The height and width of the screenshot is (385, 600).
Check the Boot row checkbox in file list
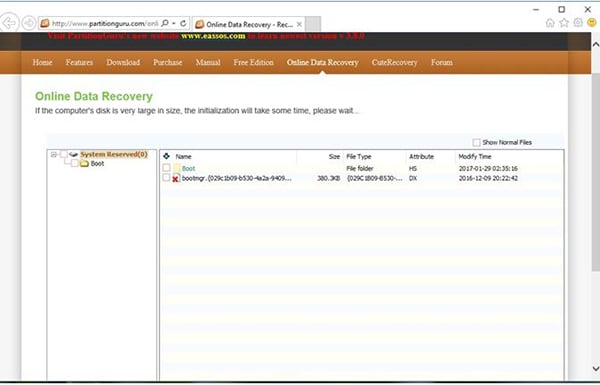click(166, 168)
